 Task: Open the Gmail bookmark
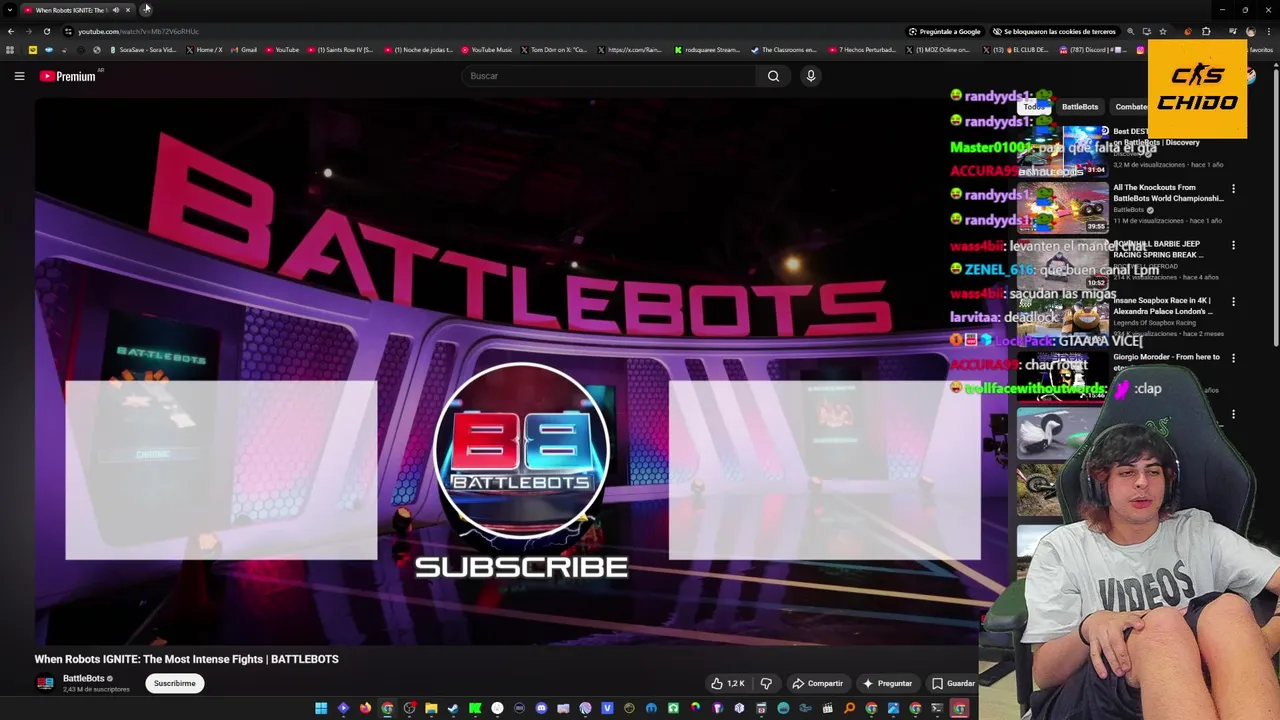point(244,50)
